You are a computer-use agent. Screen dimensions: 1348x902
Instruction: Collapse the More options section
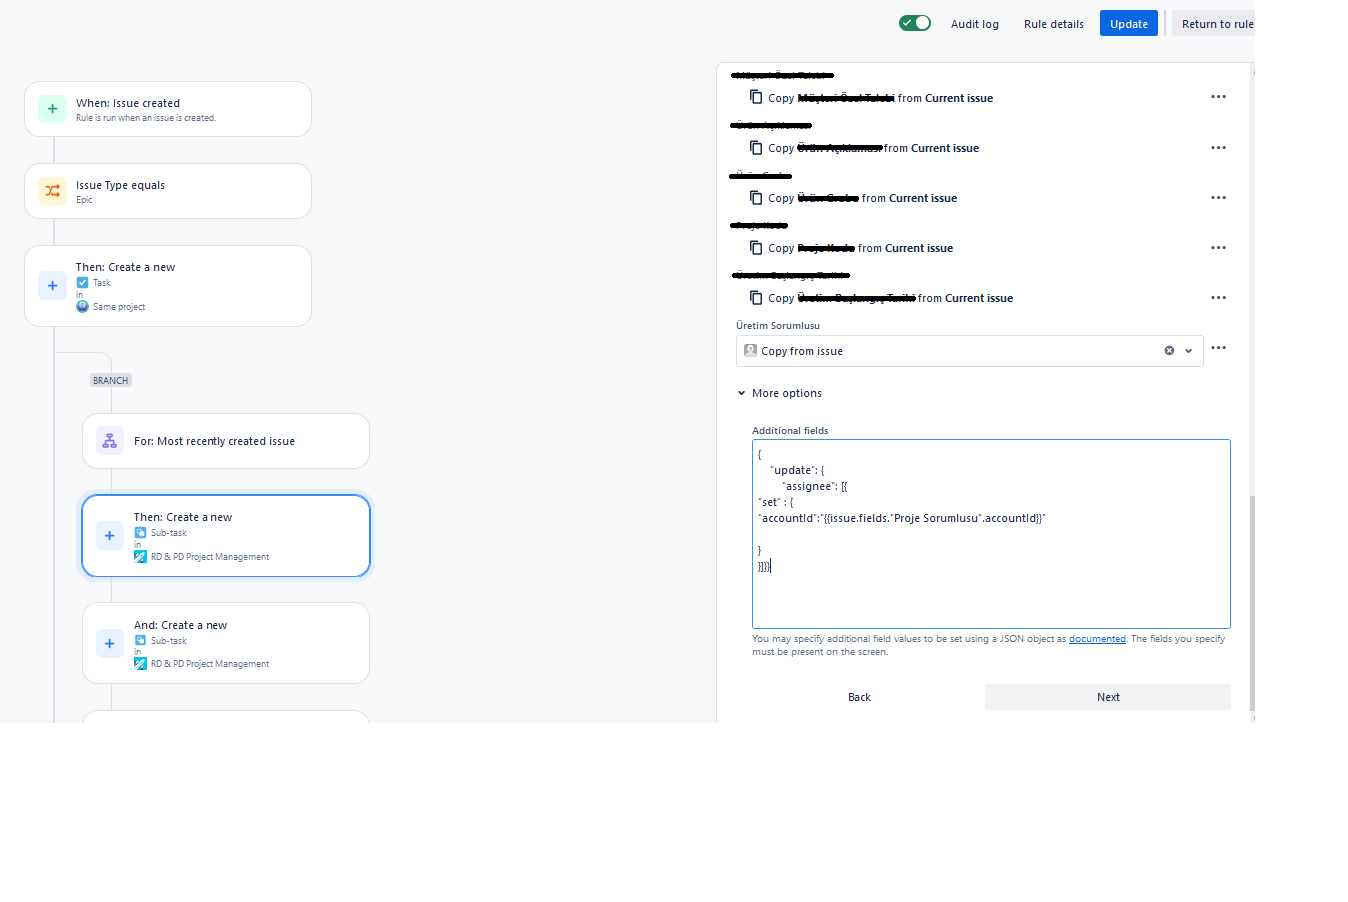pos(779,393)
